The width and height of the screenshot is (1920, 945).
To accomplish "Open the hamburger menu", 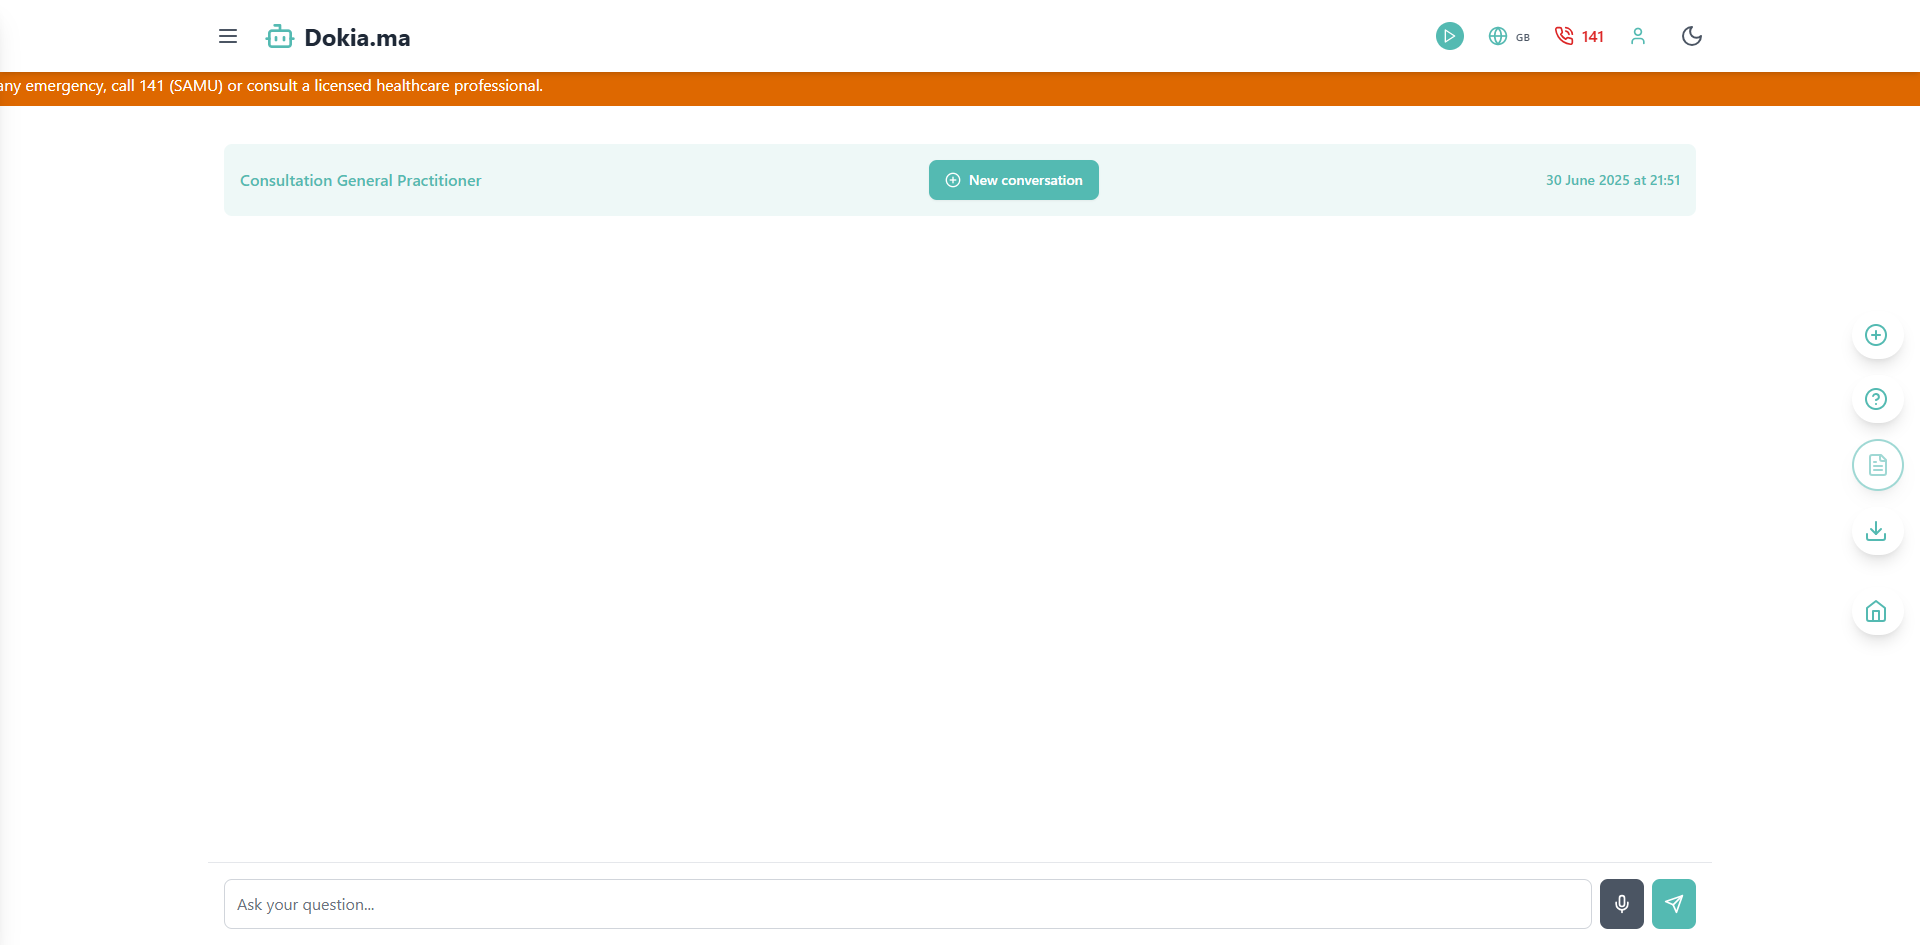I will click(x=228, y=36).
